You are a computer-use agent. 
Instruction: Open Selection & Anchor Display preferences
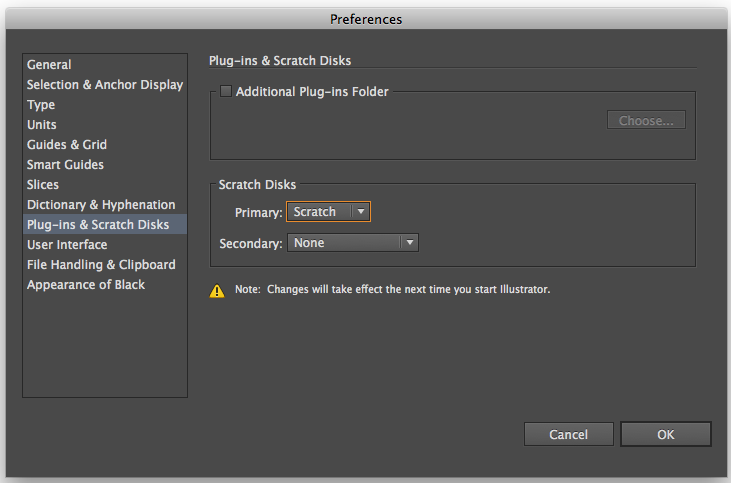tap(104, 84)
